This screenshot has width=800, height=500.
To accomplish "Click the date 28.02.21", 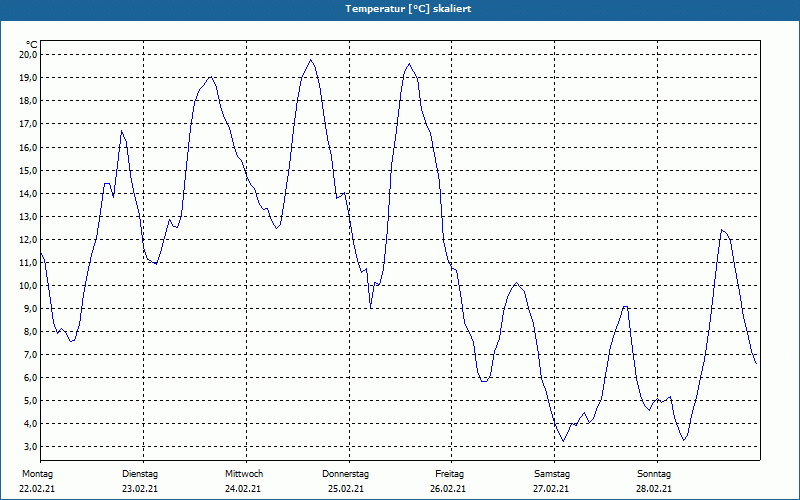I will coord(654,489).
